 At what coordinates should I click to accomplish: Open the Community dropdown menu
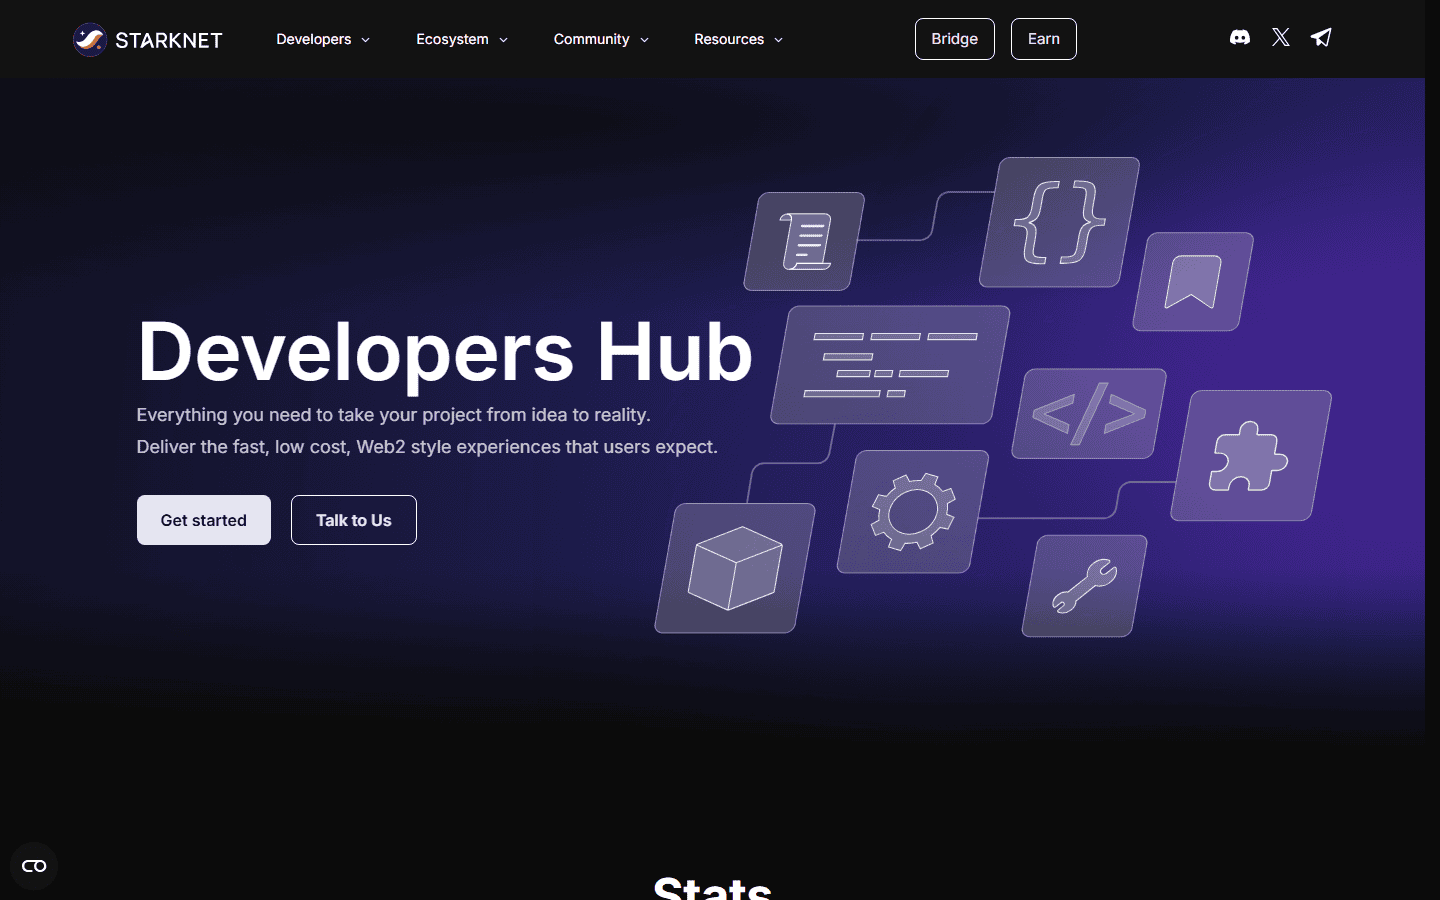click(x=601, y=39)
